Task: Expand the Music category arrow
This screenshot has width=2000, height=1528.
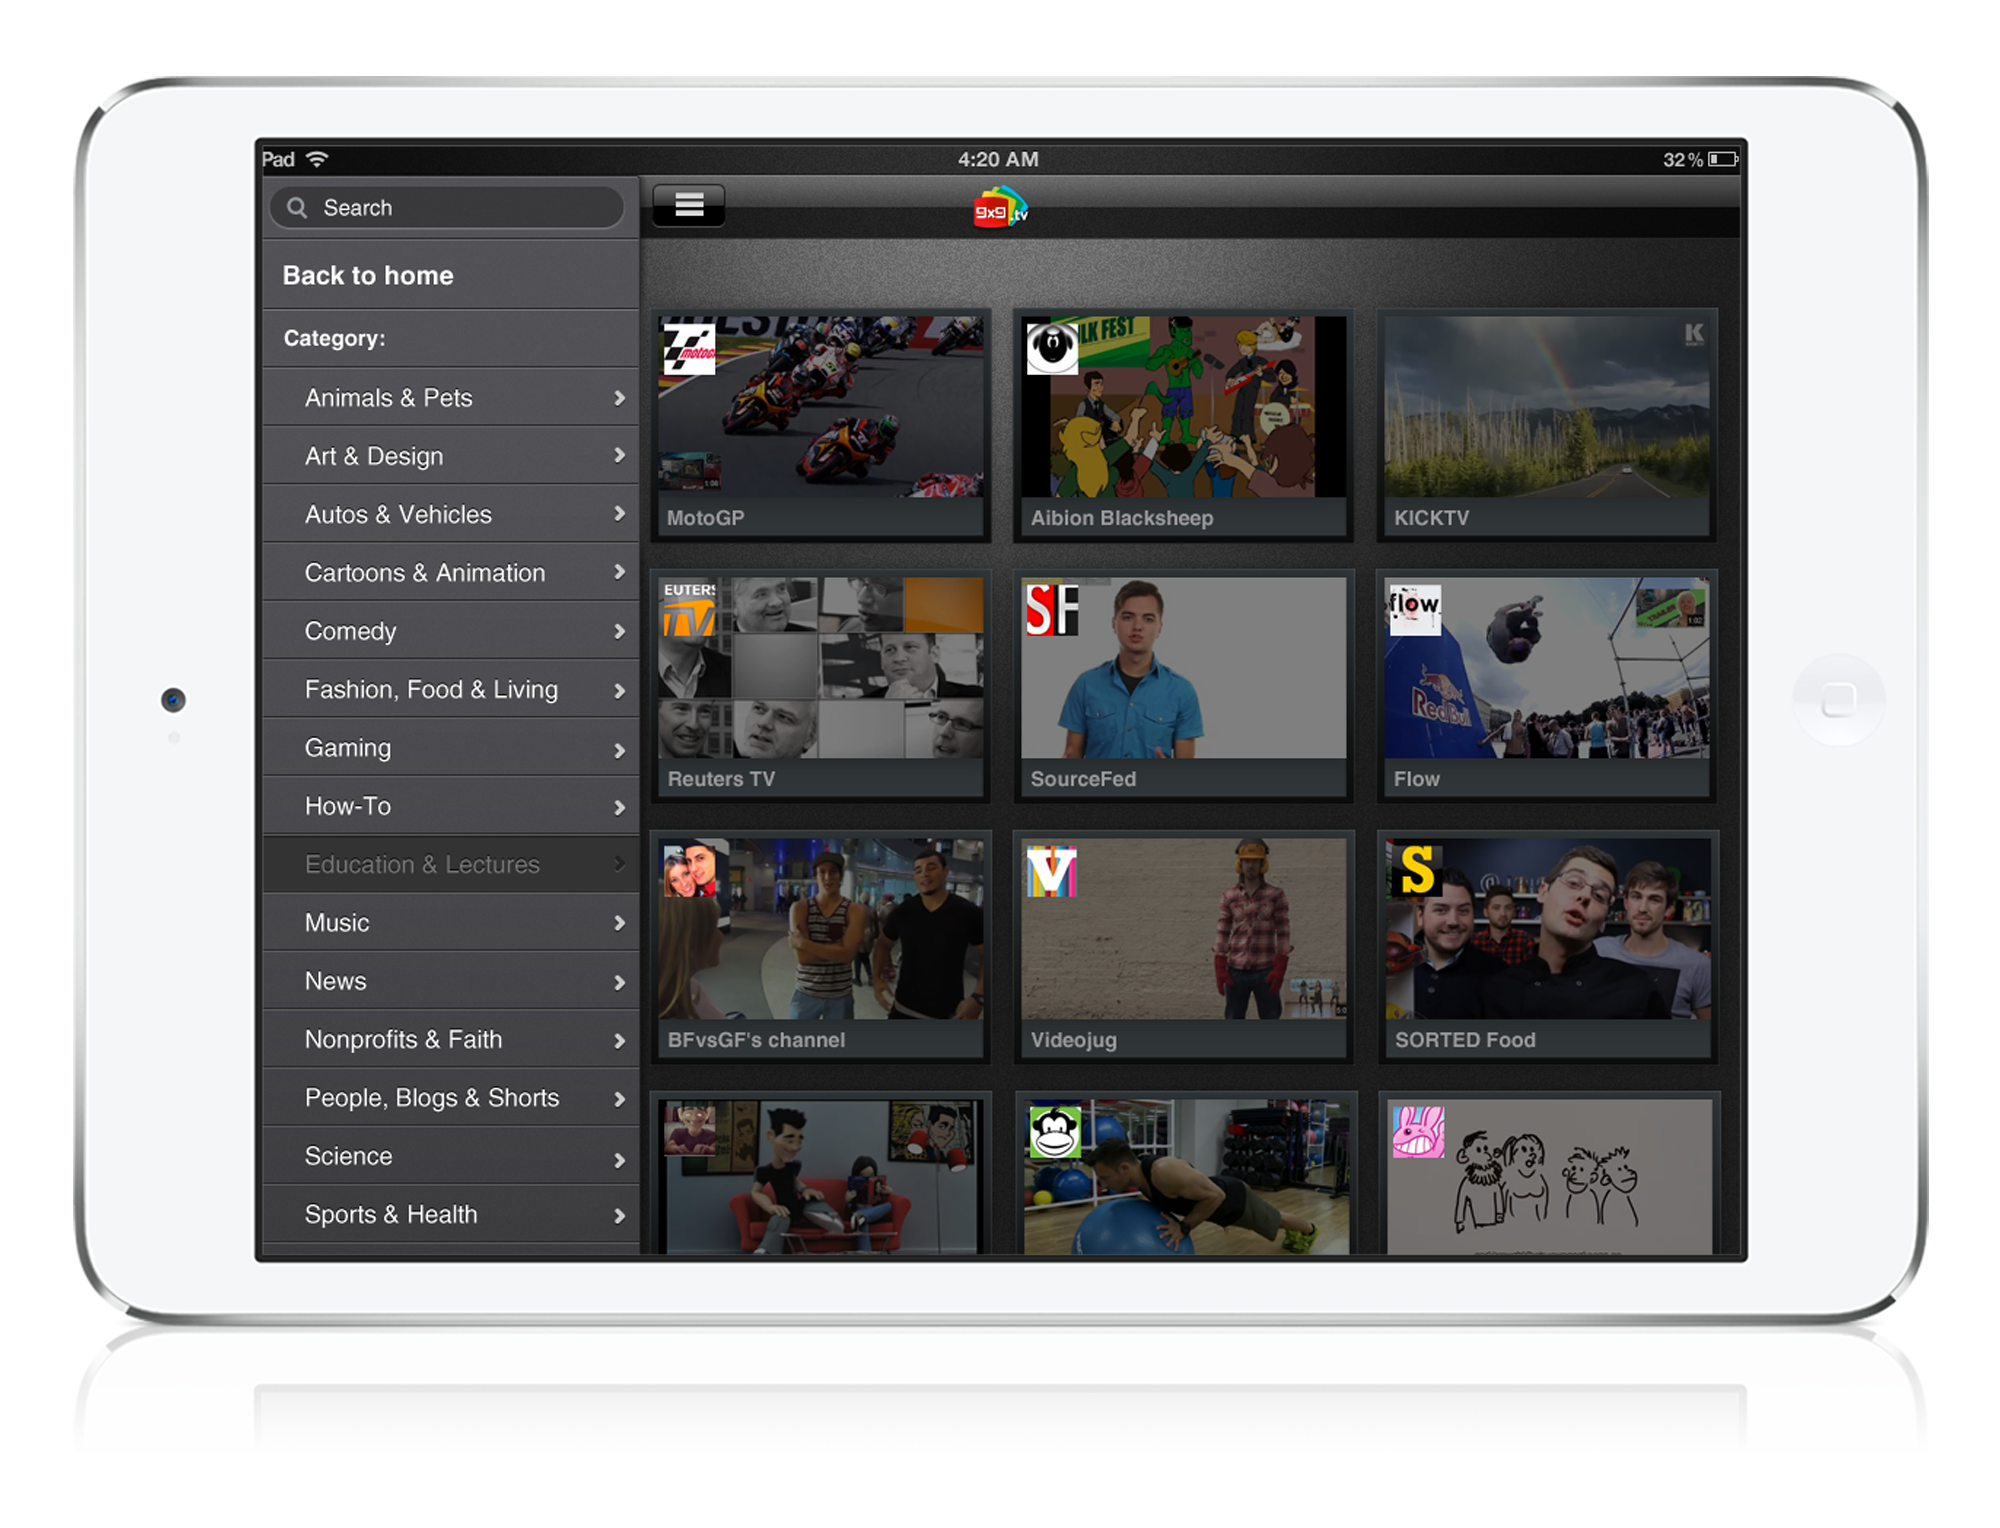Action: point(619,923)
